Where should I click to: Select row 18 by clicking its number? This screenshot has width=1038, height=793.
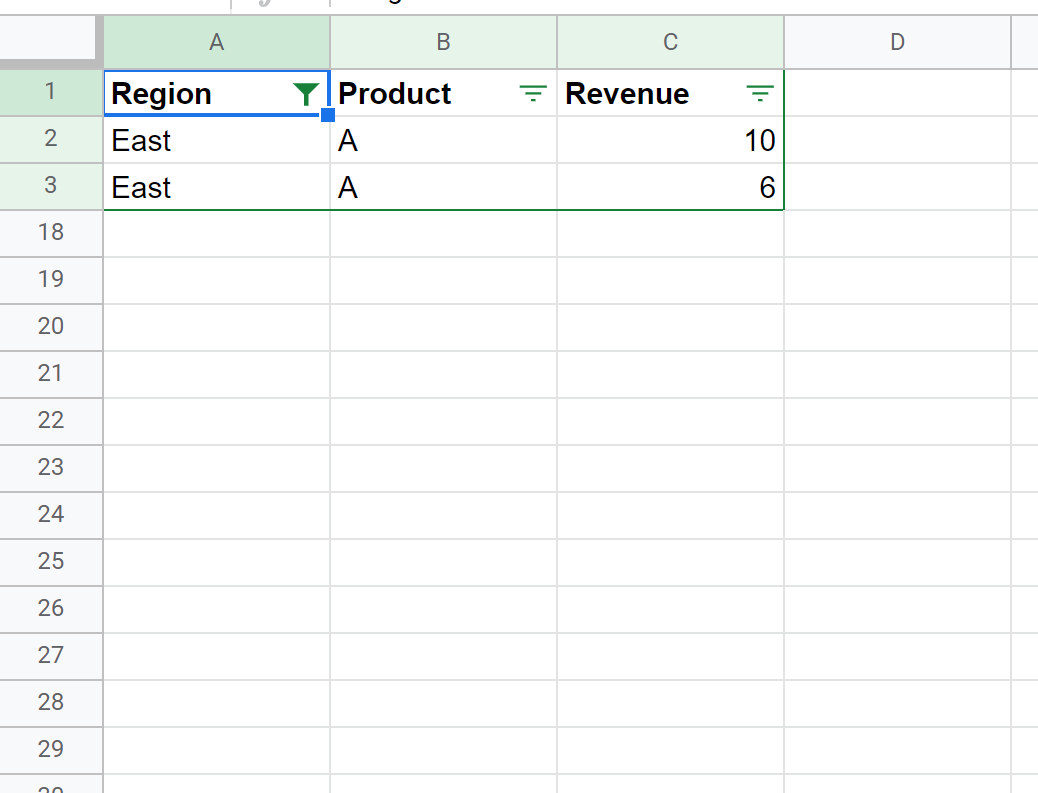click(51, 232)
